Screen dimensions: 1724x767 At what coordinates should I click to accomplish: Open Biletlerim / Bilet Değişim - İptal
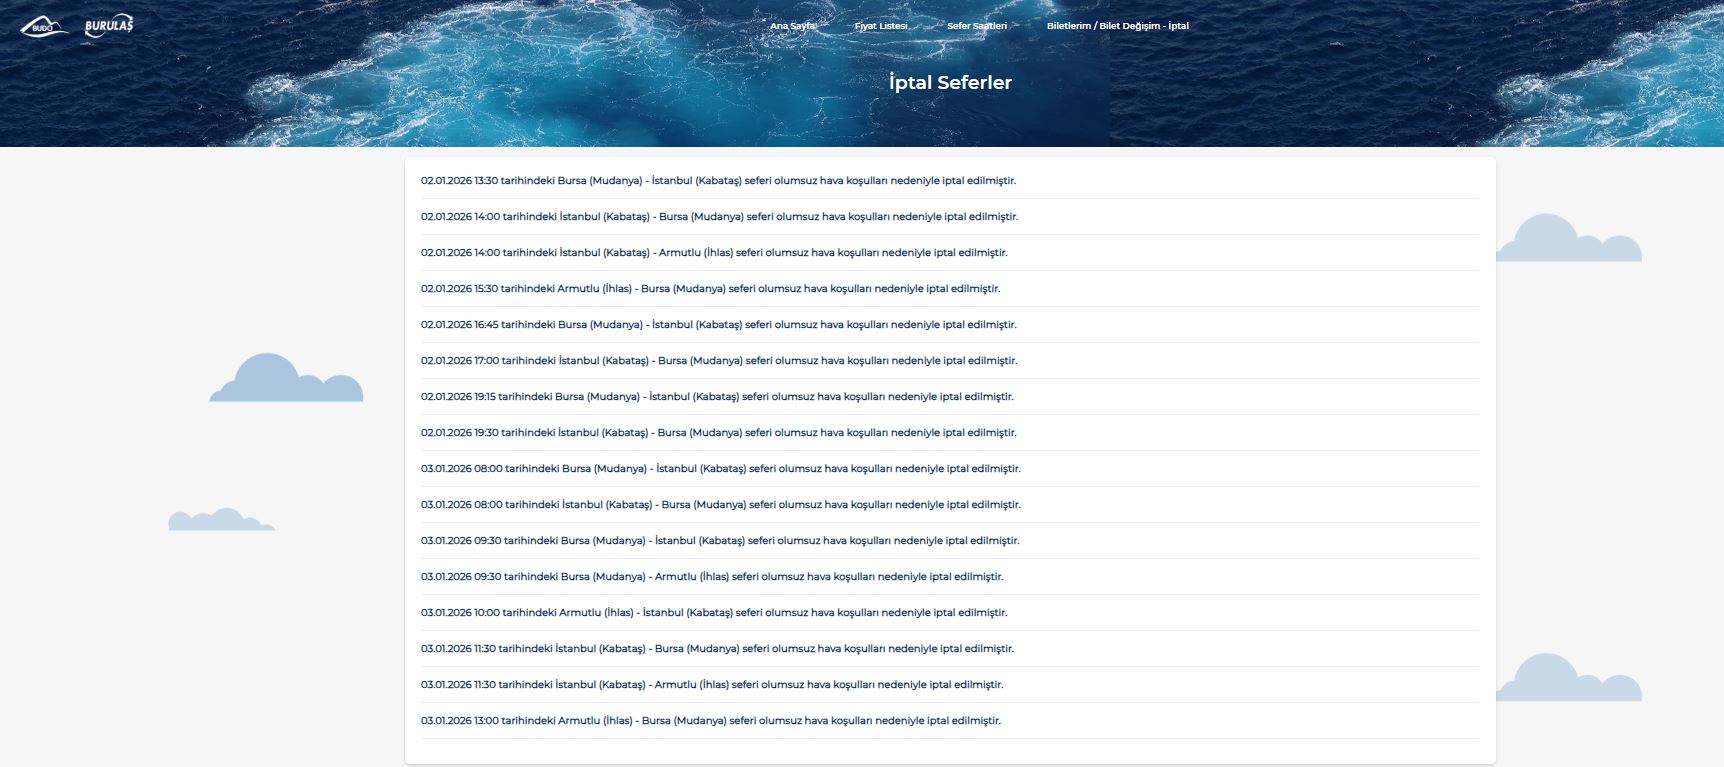[x=1117, y=26]
